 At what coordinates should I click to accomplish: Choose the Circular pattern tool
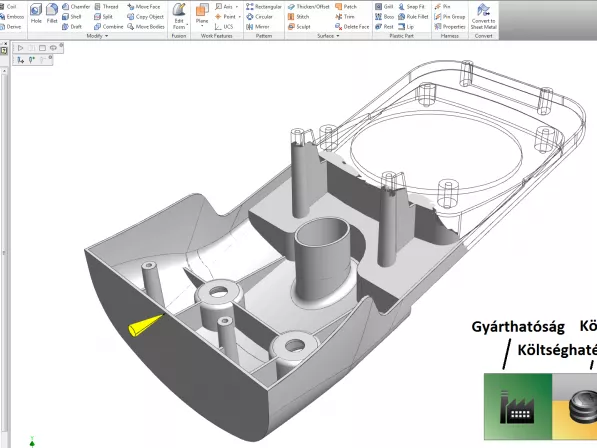(259, 17)
